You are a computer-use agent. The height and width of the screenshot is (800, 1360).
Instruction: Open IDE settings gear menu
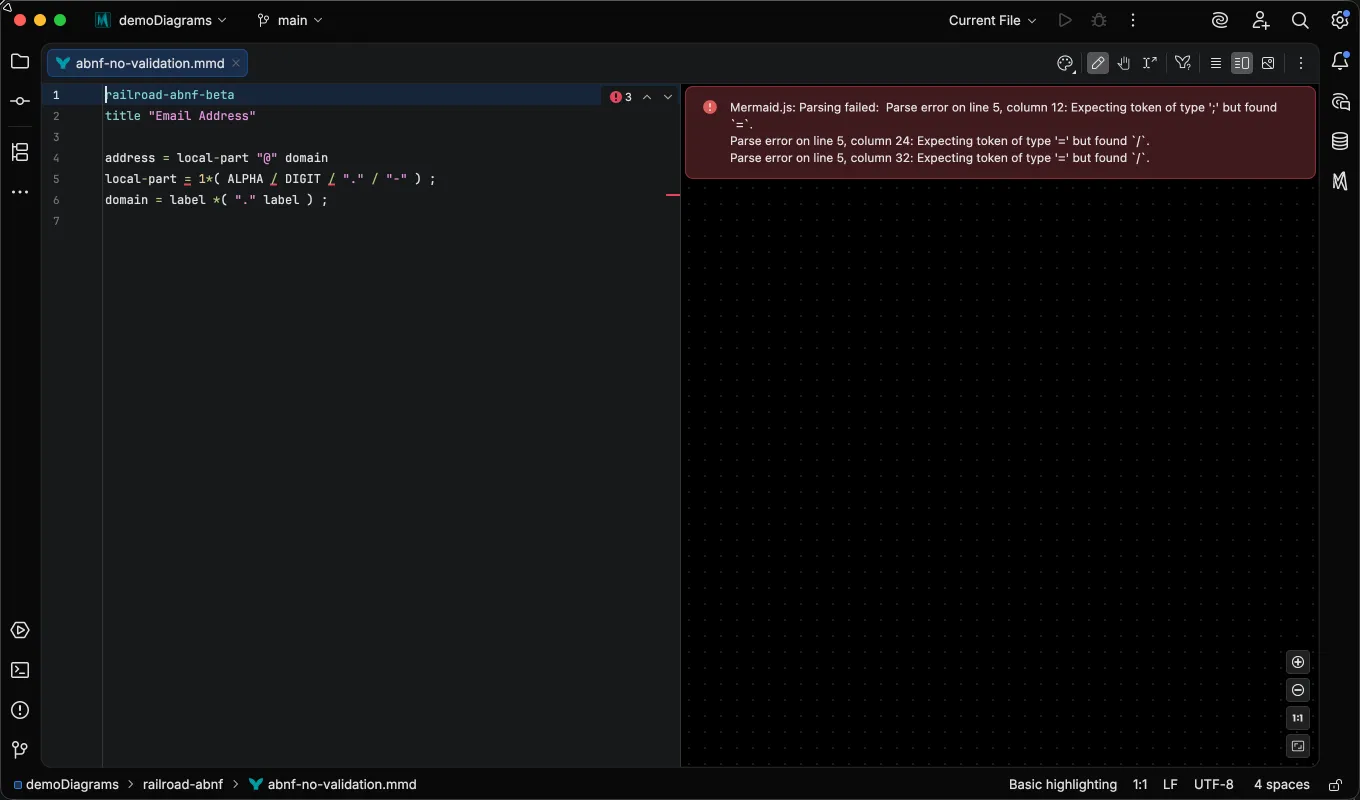click(1340, 20)
